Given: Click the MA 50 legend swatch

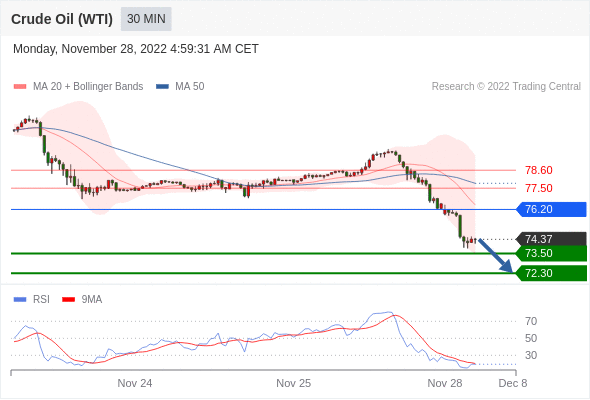Looking at the screenshot, I should pyautogui.click(x=162, y=87).
